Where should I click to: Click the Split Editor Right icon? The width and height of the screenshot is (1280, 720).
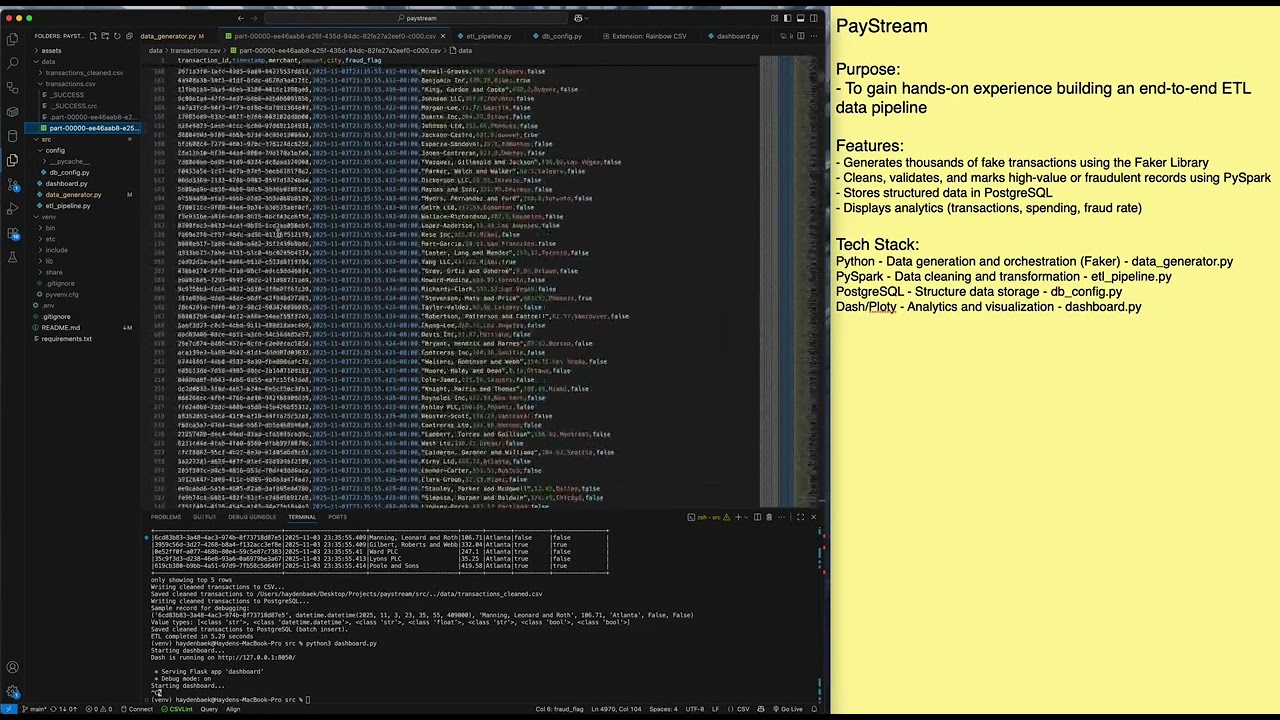click(x=802, y=36)
